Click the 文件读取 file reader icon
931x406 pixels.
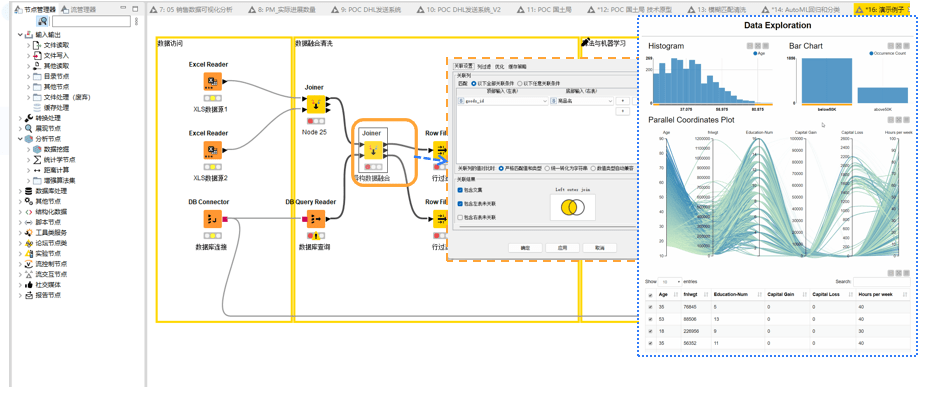[38, 45]
